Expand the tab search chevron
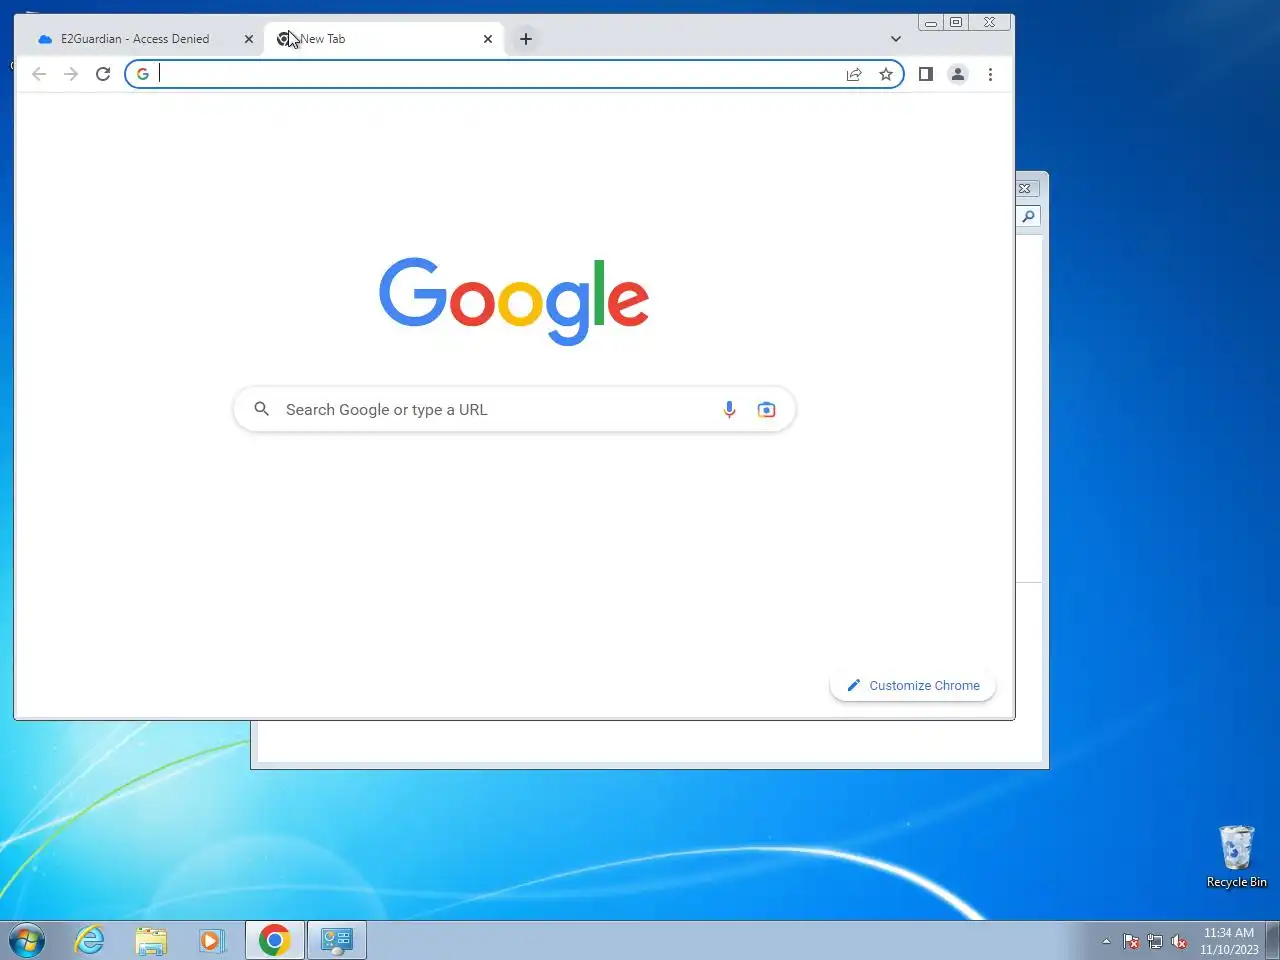 (x=896, y=39)
